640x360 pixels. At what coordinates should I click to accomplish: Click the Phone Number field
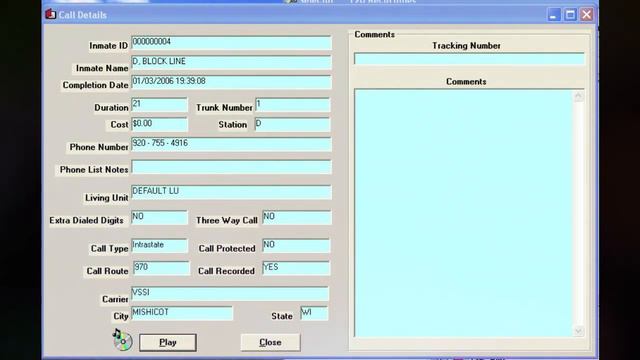[x=231, y=144]
